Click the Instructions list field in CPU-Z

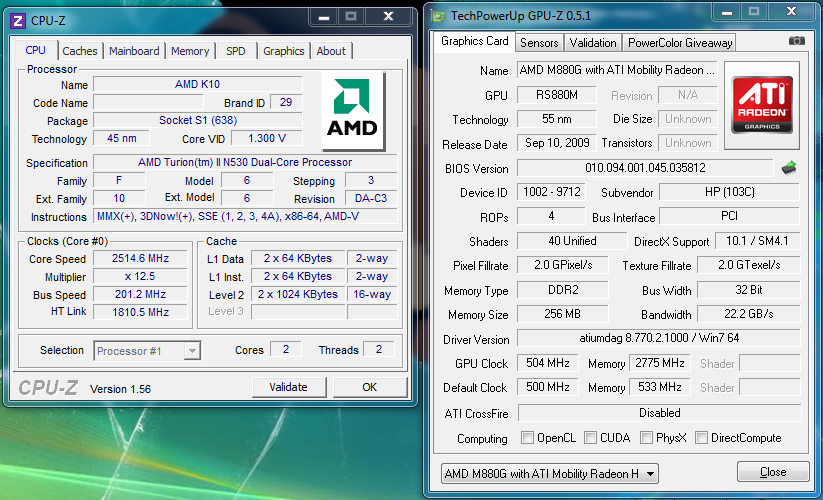pyautogui.click(x=245, y=216)
